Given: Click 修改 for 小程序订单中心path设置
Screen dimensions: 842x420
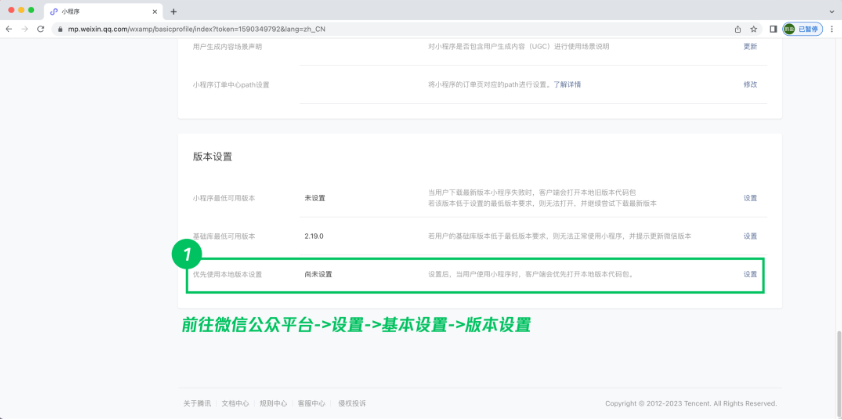Looking at the screenshot, I should click(750, 84).
